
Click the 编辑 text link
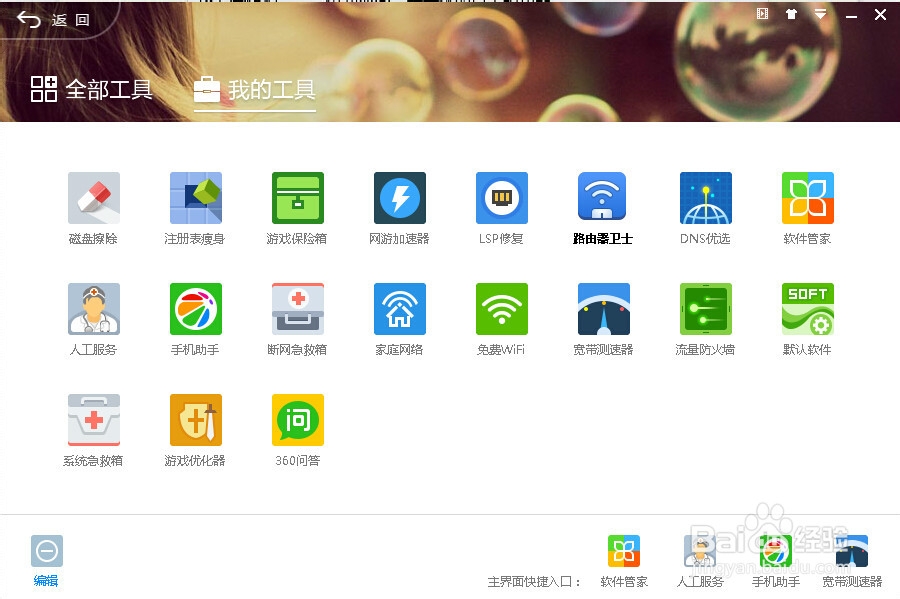click(46, 581)
